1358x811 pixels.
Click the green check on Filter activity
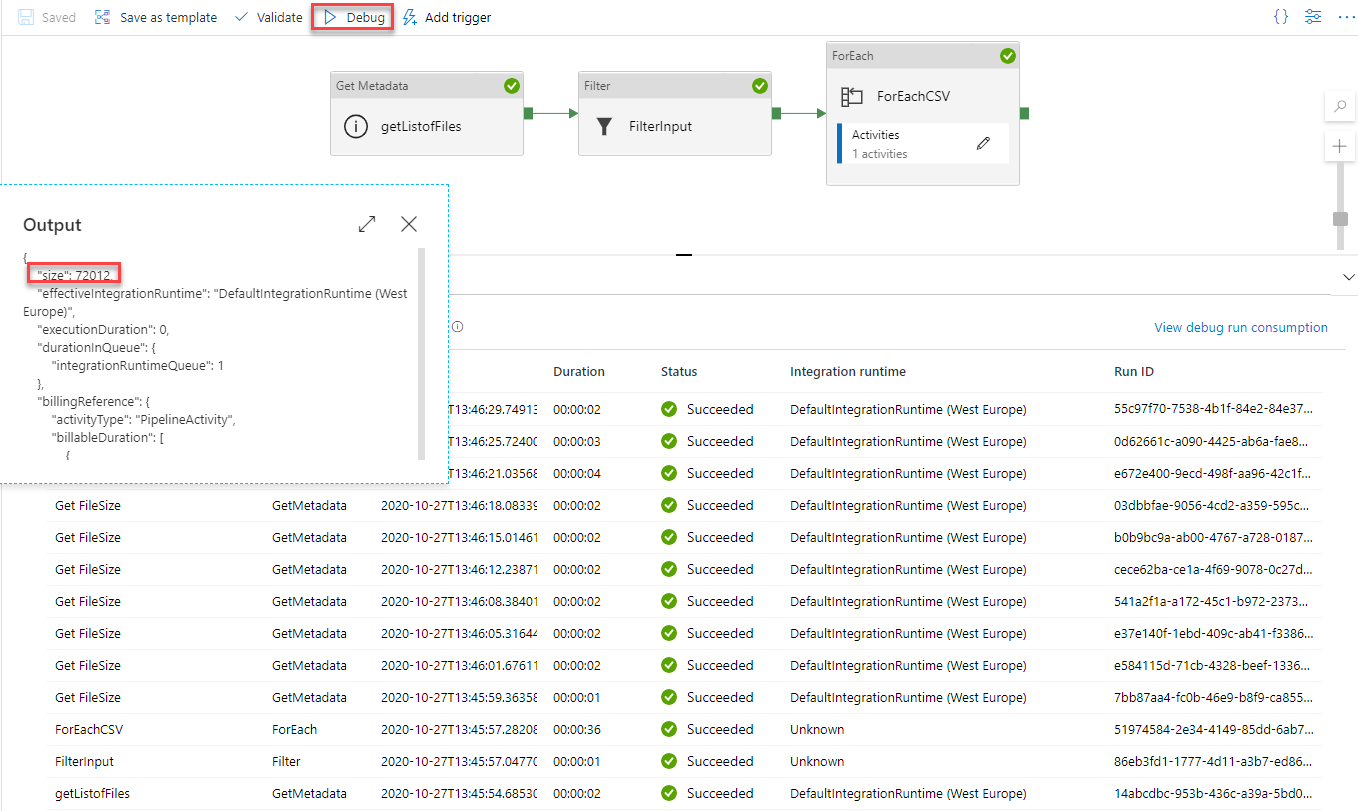pos(760,86)
